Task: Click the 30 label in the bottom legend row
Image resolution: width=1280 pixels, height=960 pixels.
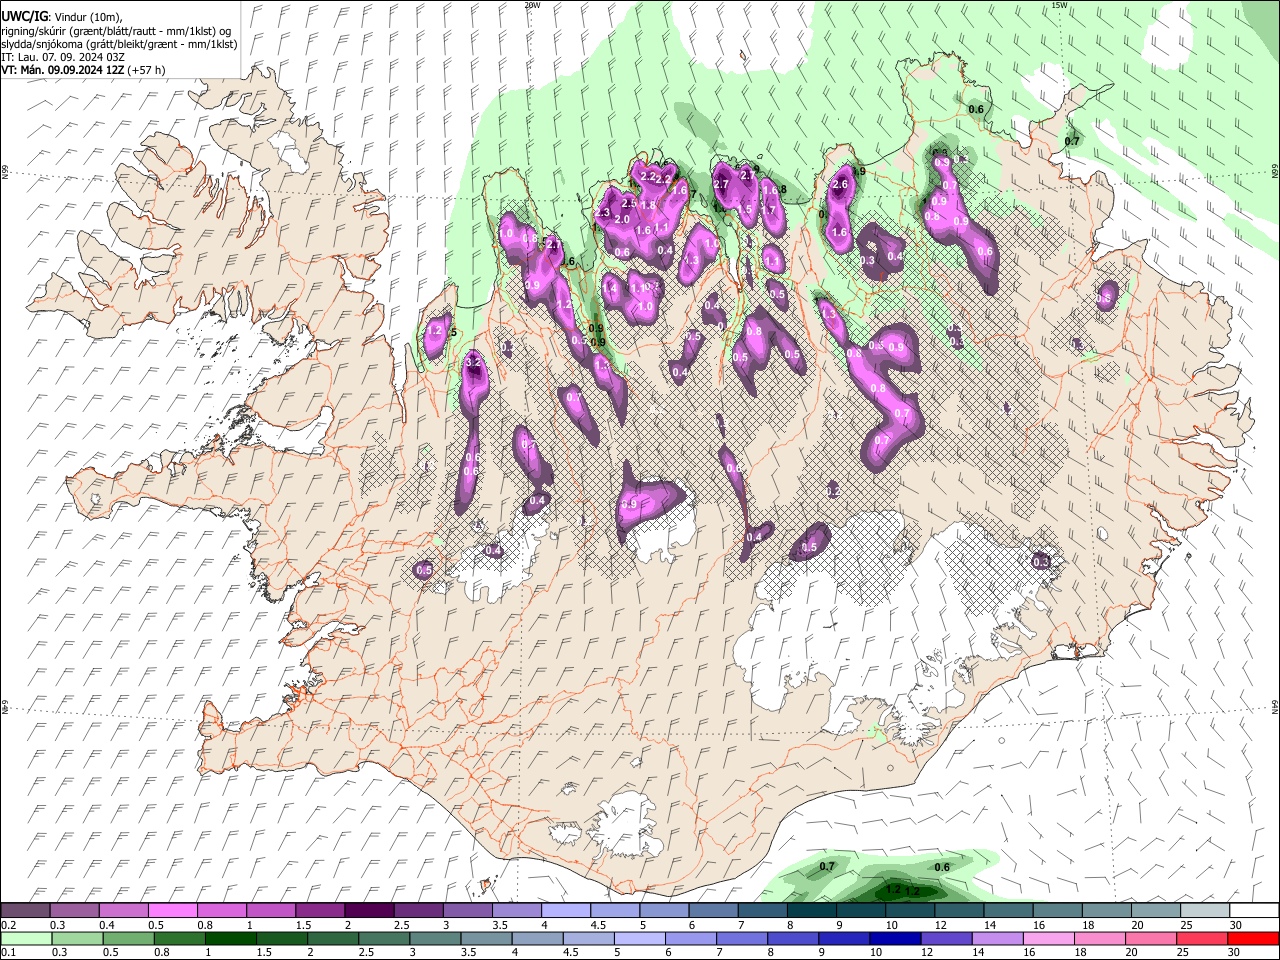Action: pos(1236,952)
